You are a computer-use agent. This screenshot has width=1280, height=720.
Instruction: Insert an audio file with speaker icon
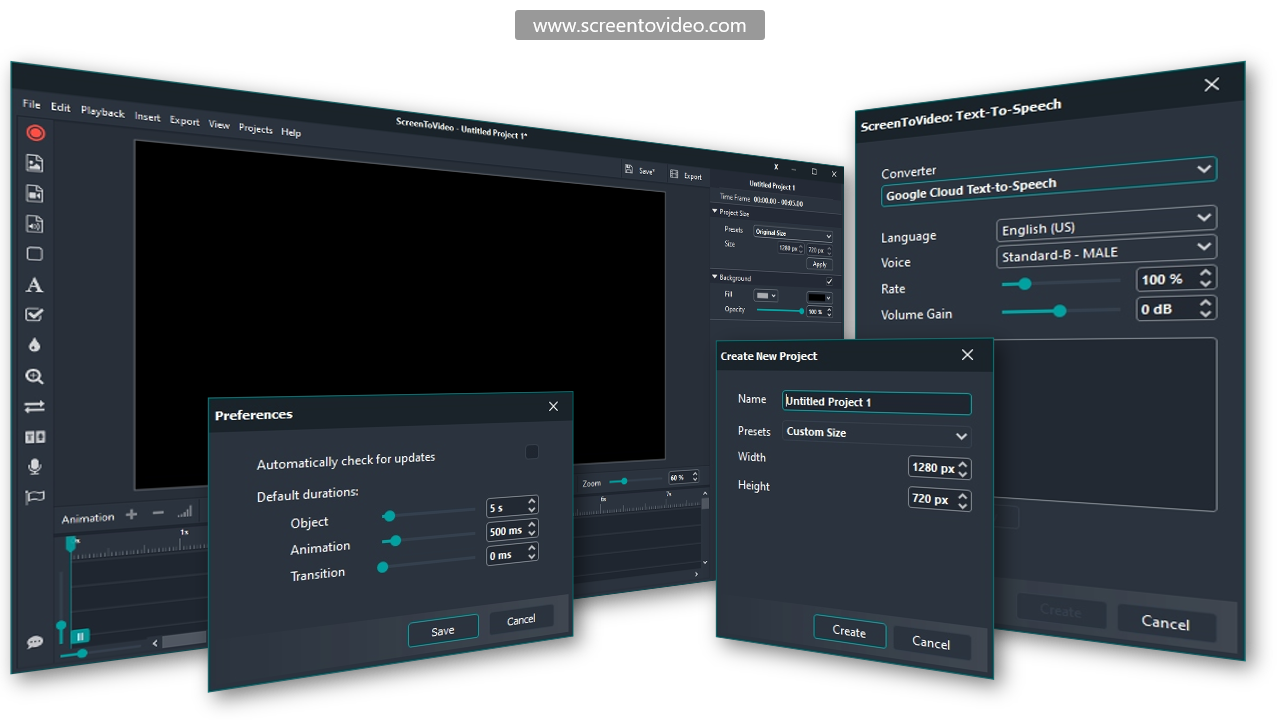tap(35, 224)
